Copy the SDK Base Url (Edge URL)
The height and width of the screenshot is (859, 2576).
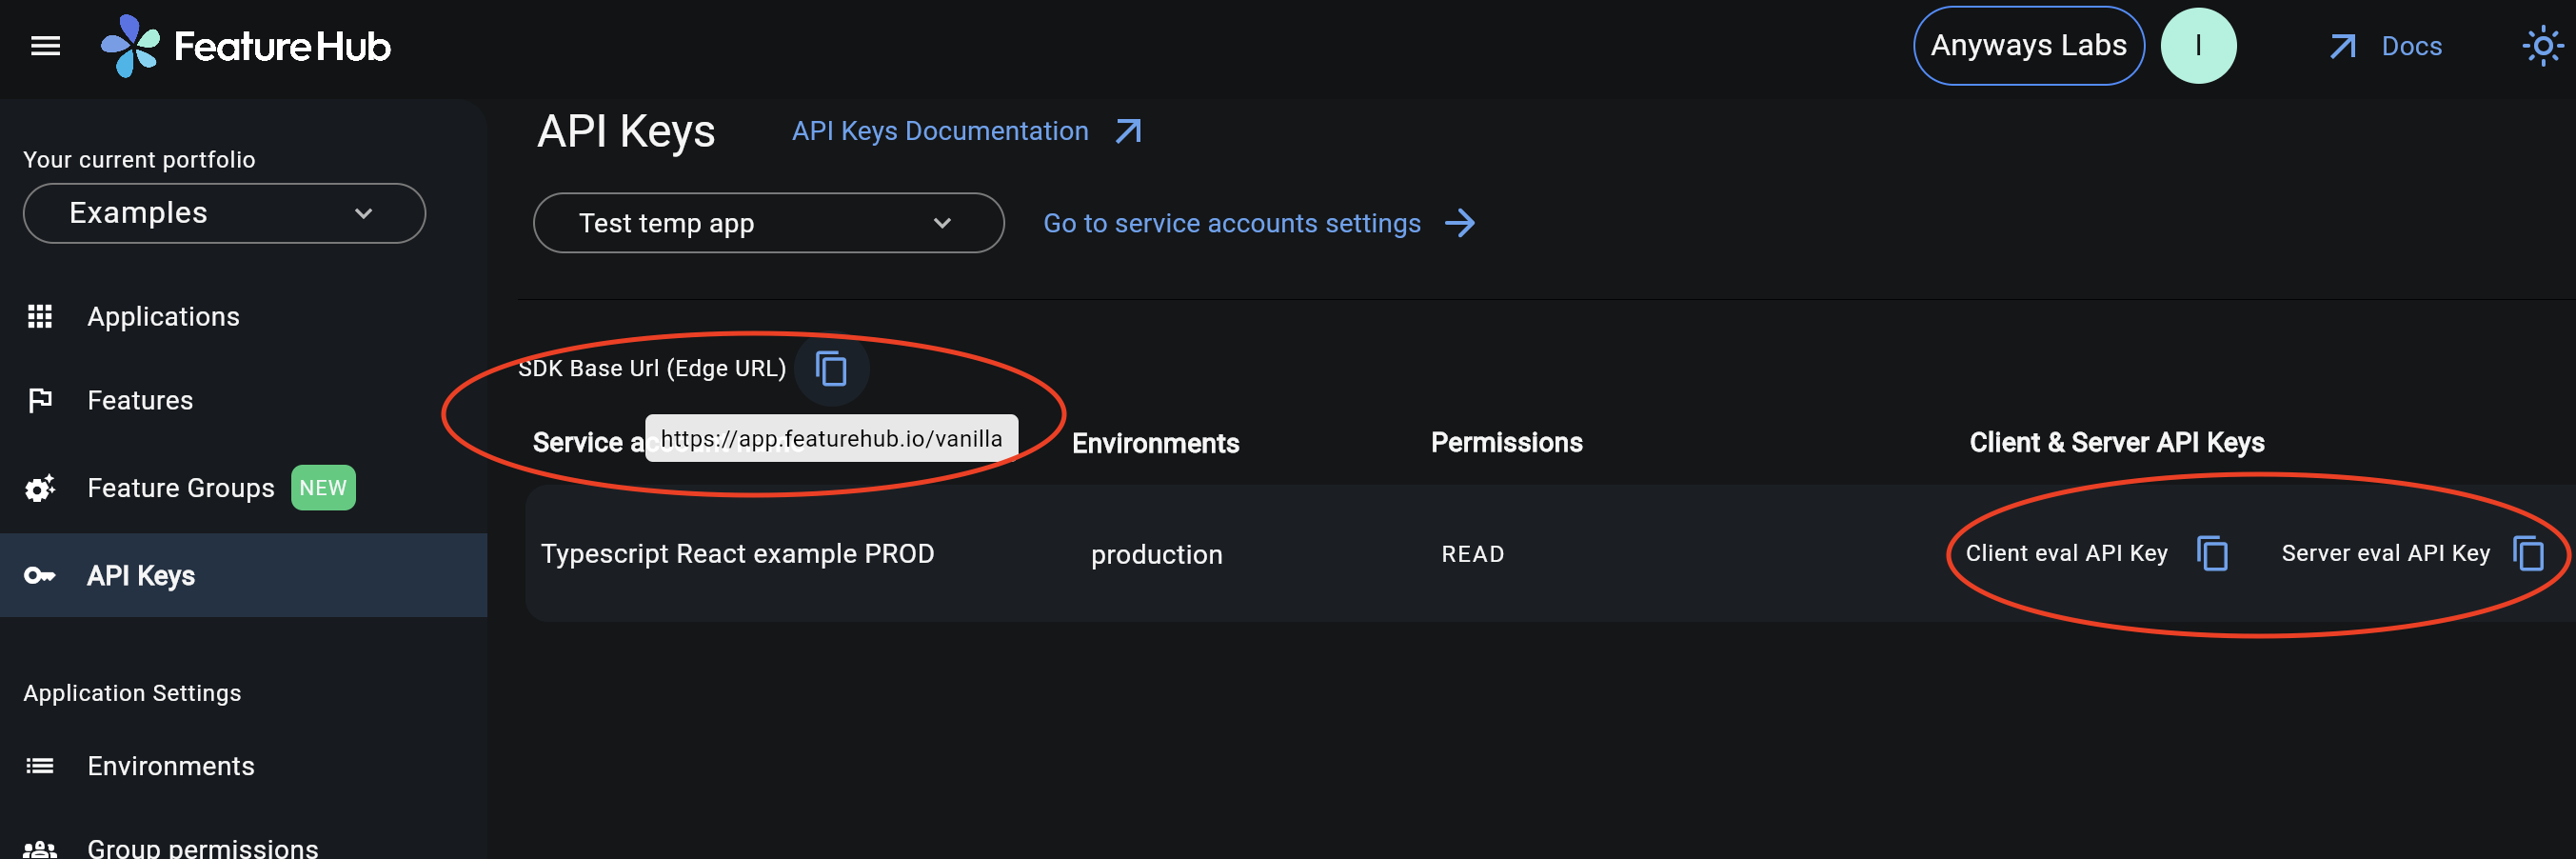(x=832, y=368)
